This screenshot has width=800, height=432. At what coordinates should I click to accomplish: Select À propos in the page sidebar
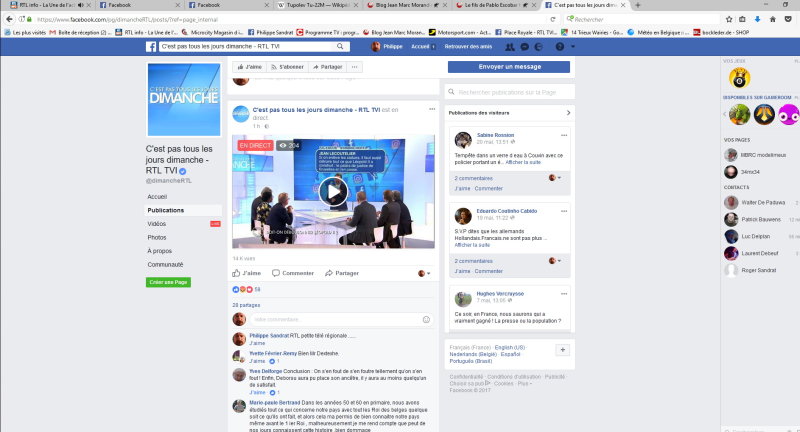click(x=159, y=251)
